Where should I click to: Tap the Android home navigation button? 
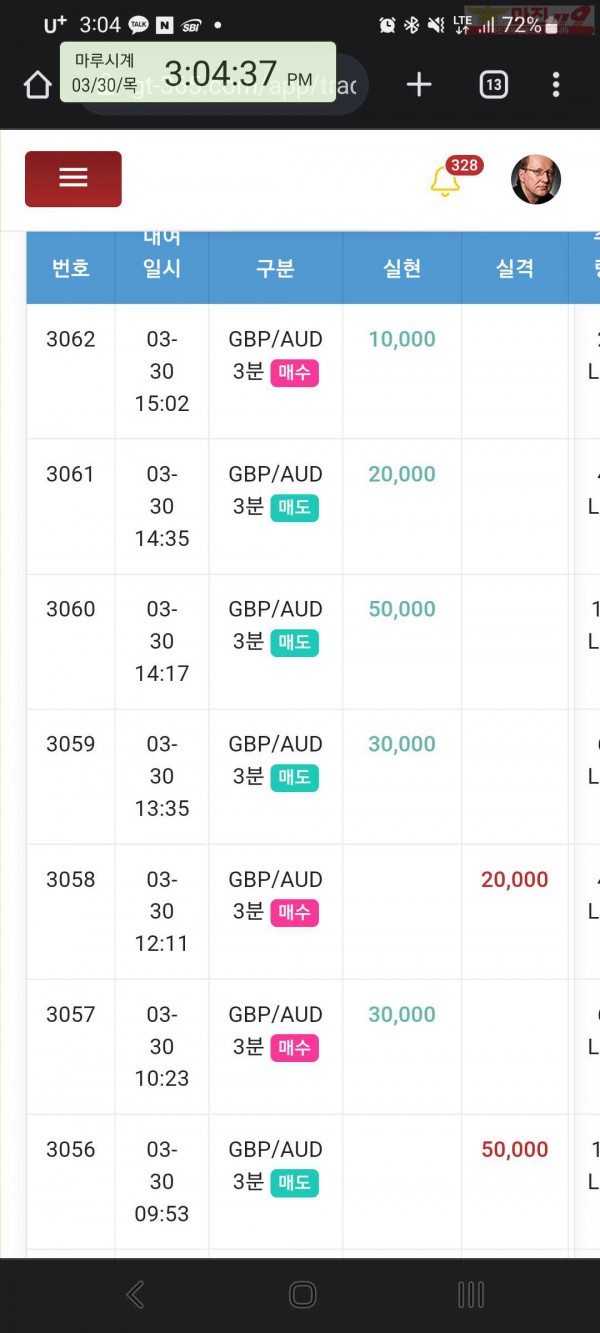(x=302, y=1295)
